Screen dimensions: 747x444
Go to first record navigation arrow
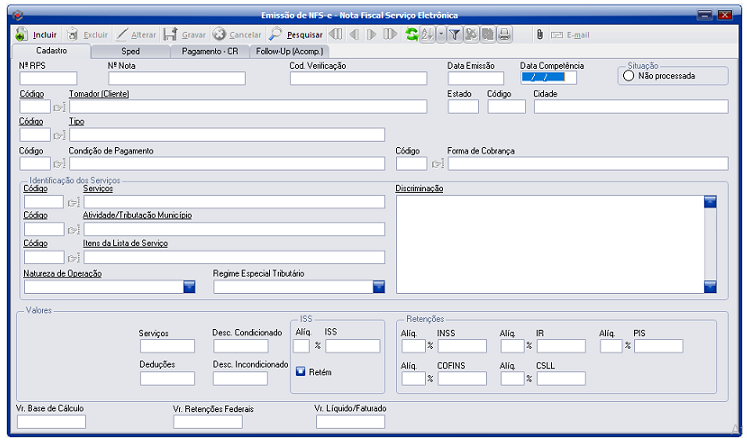[x=336, y=34]
